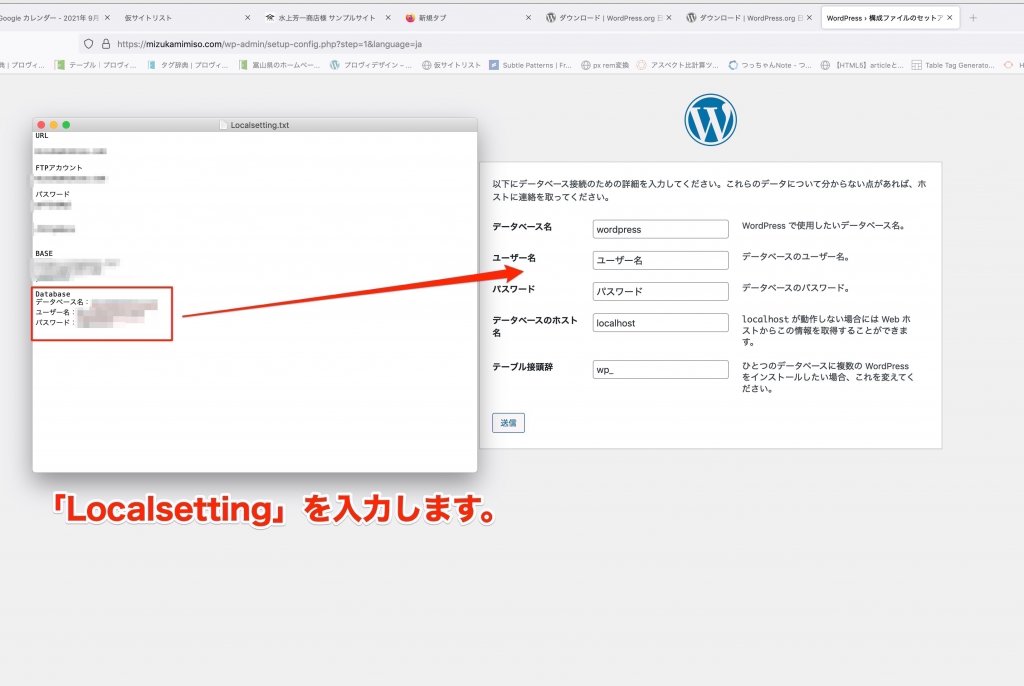The width and height of the screenshot is (1024, 686).
Task: Open a new tab with plus button
Action: click(974, 18)
